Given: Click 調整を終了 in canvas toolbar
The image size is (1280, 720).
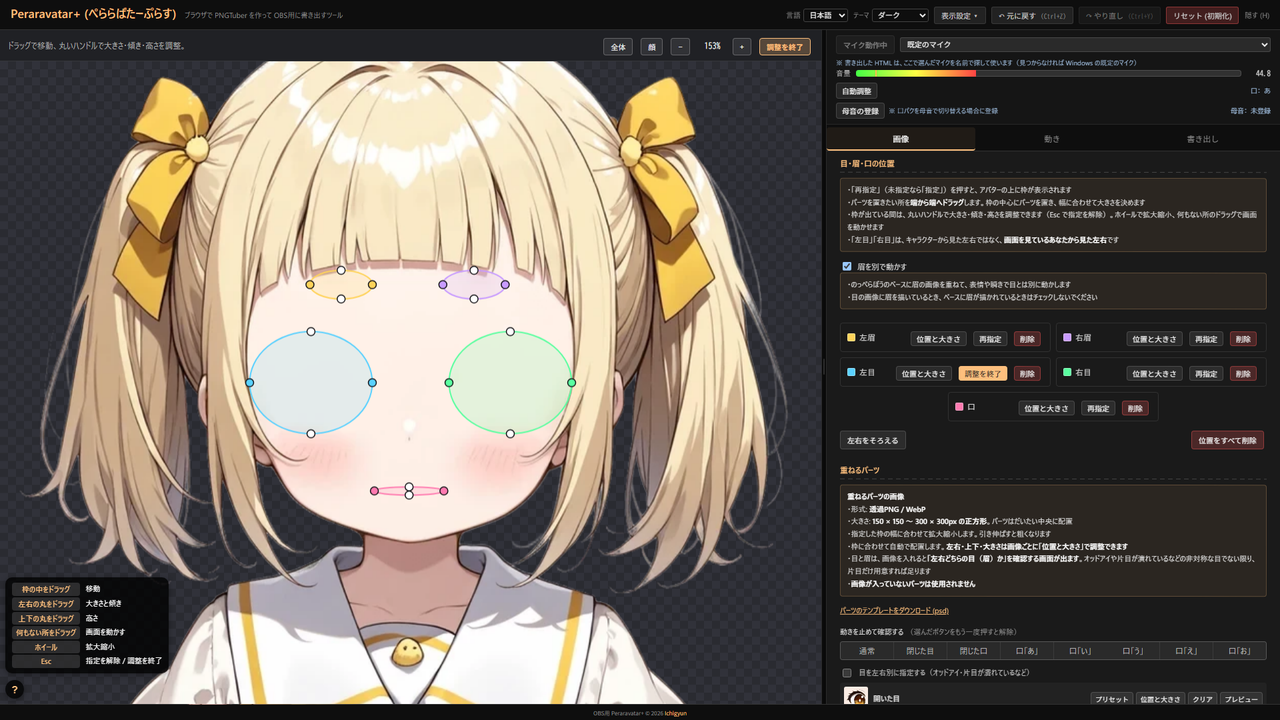Looking at the screenshot, I should point(785,47).
